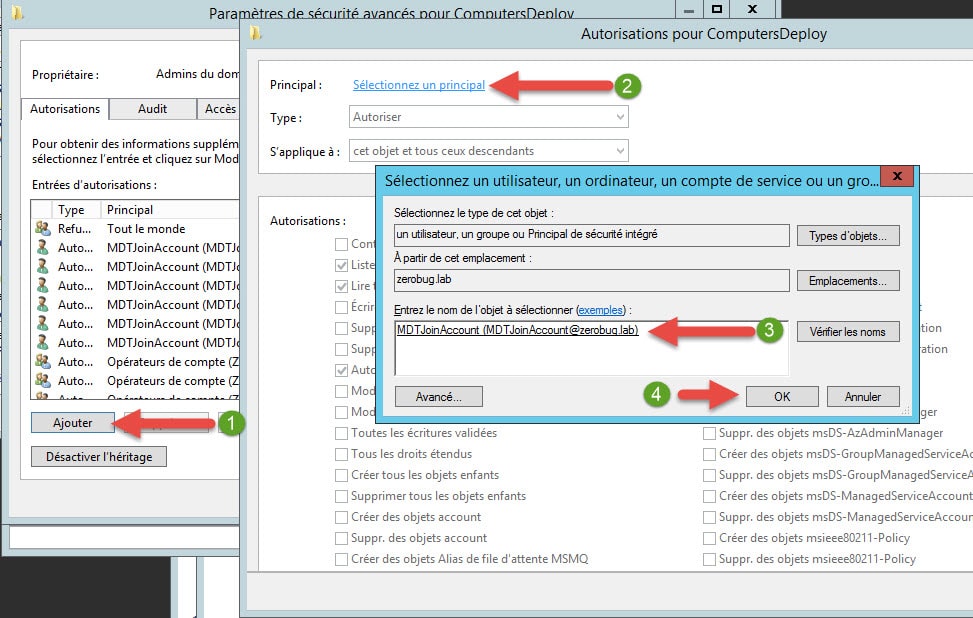Select the Autorisations tab
973x618 pixels.
pyautogui.click(x=65, y=109)
